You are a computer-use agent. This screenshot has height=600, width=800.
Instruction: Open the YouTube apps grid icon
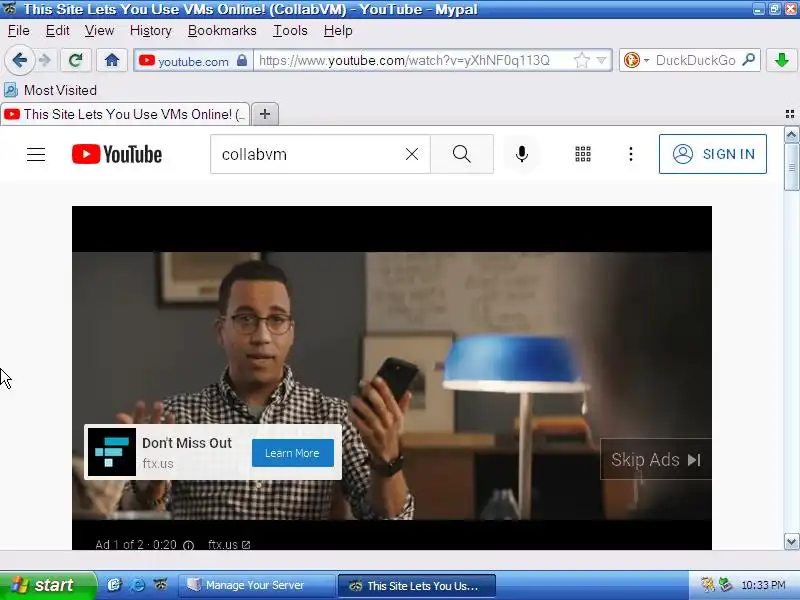pyautogui.click(x=583, y=154)
